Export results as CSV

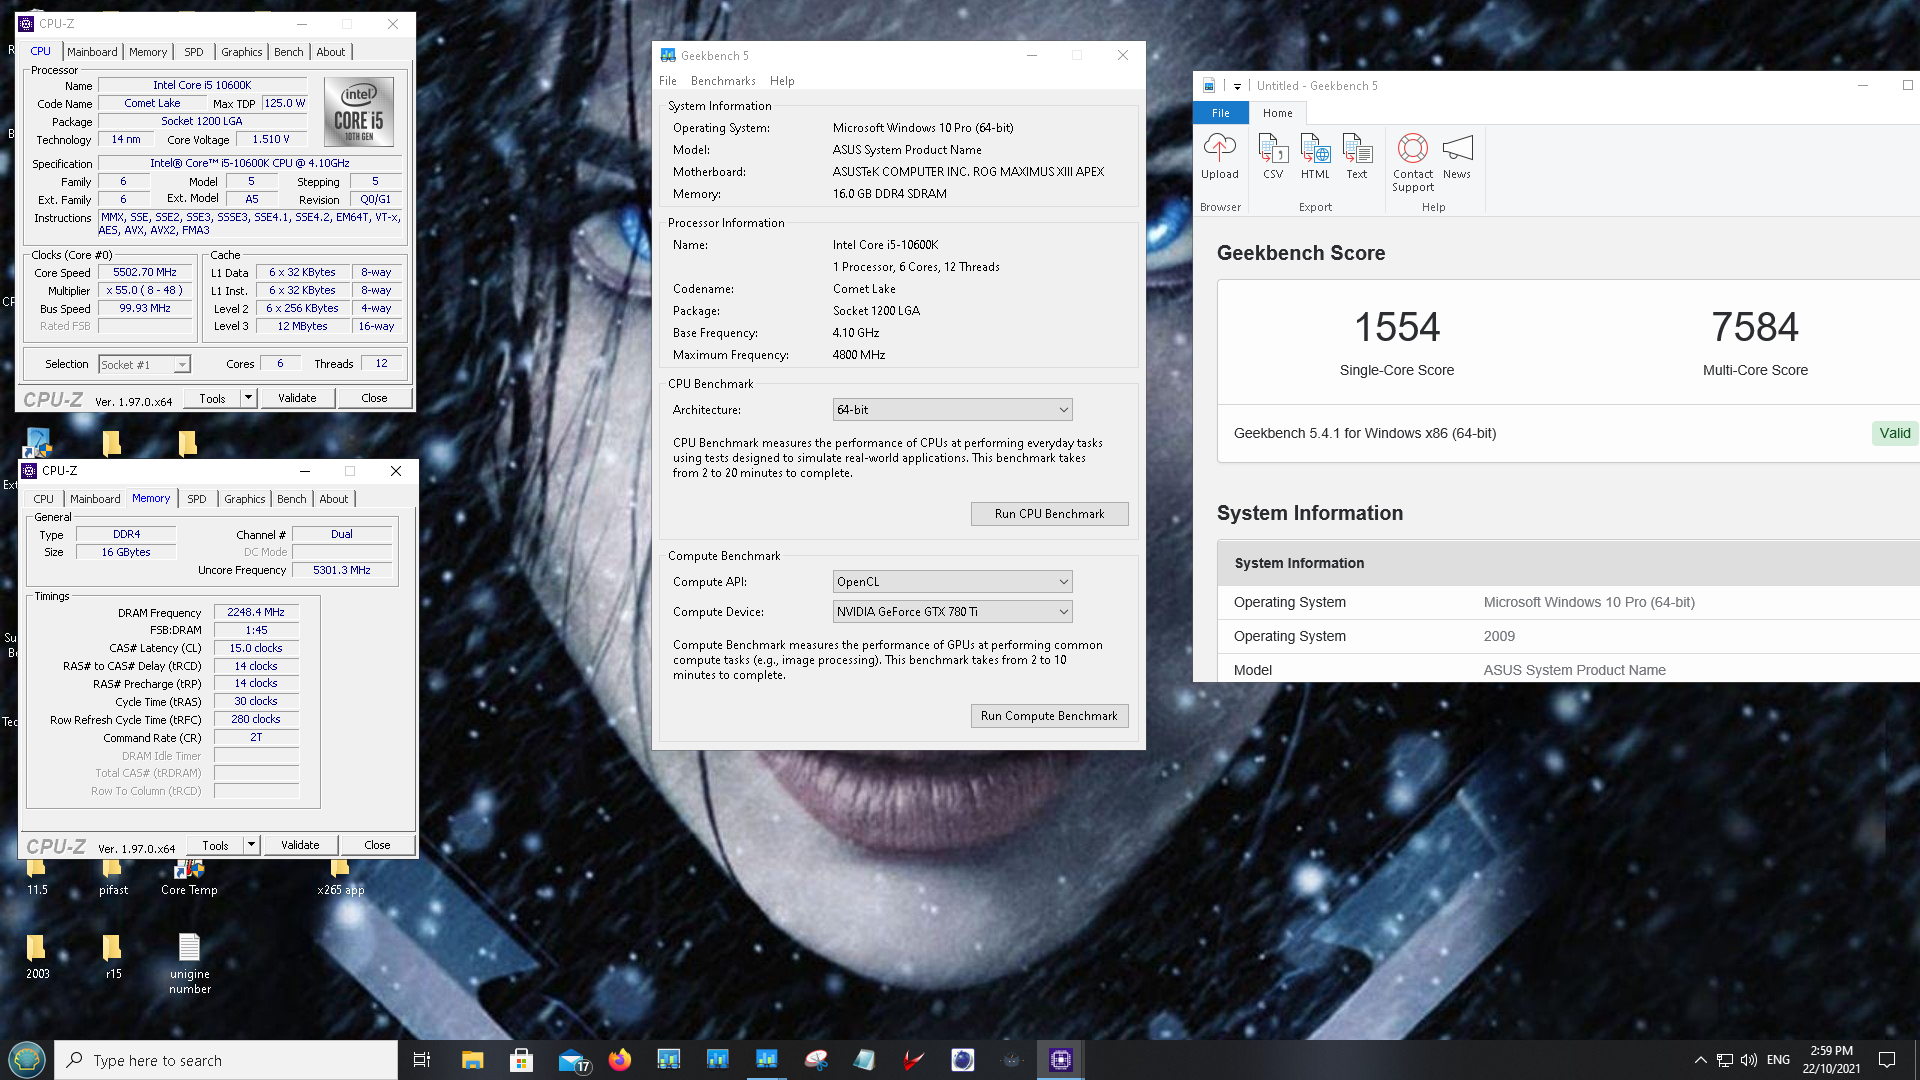1273,157
